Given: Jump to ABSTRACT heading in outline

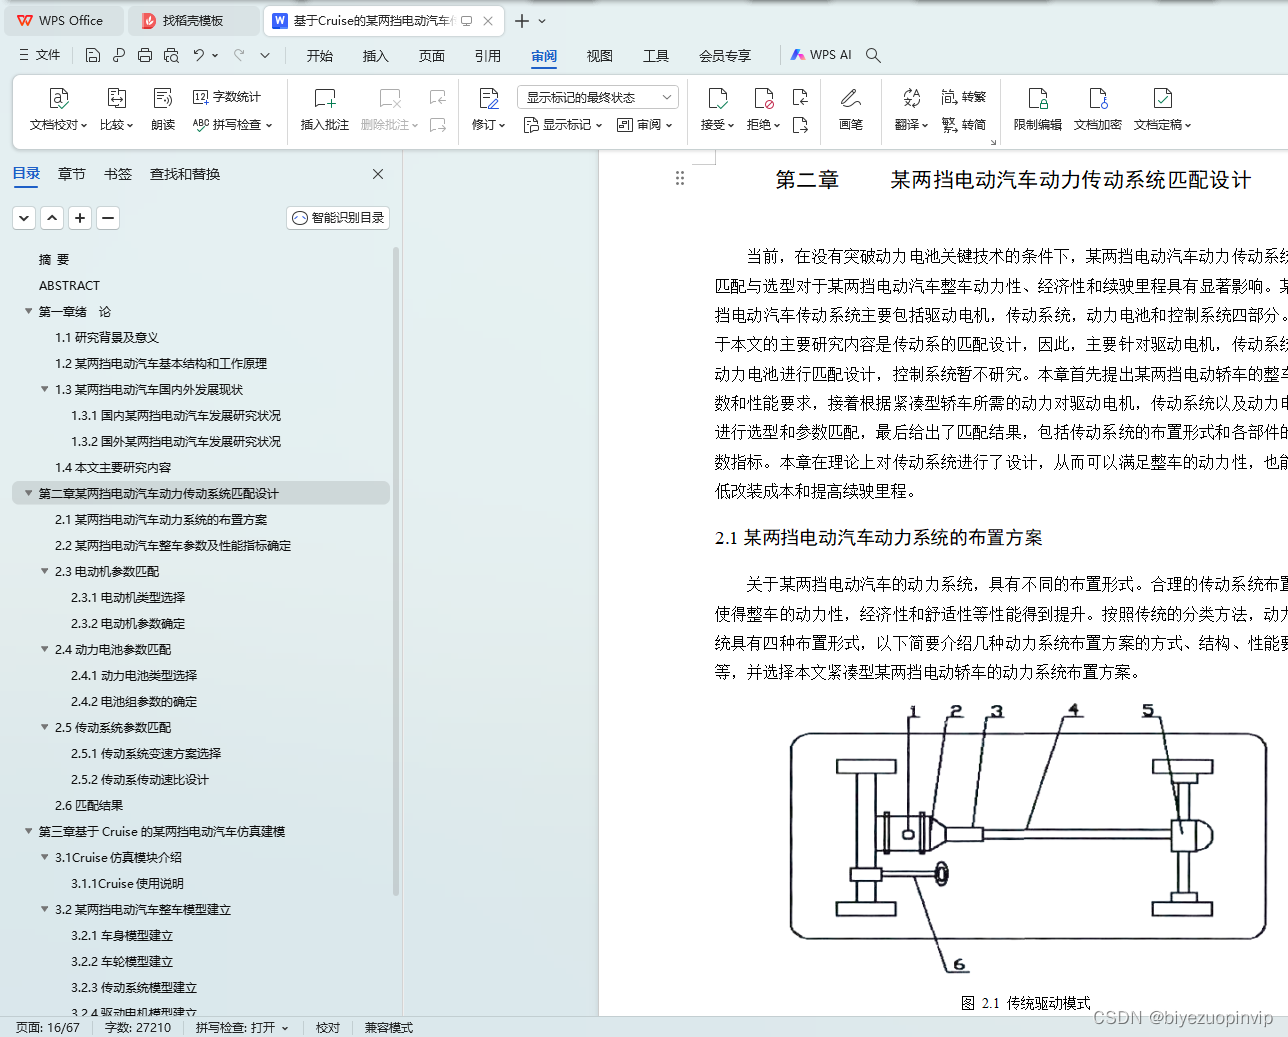Looking at the screenshot, I should 69,286.
